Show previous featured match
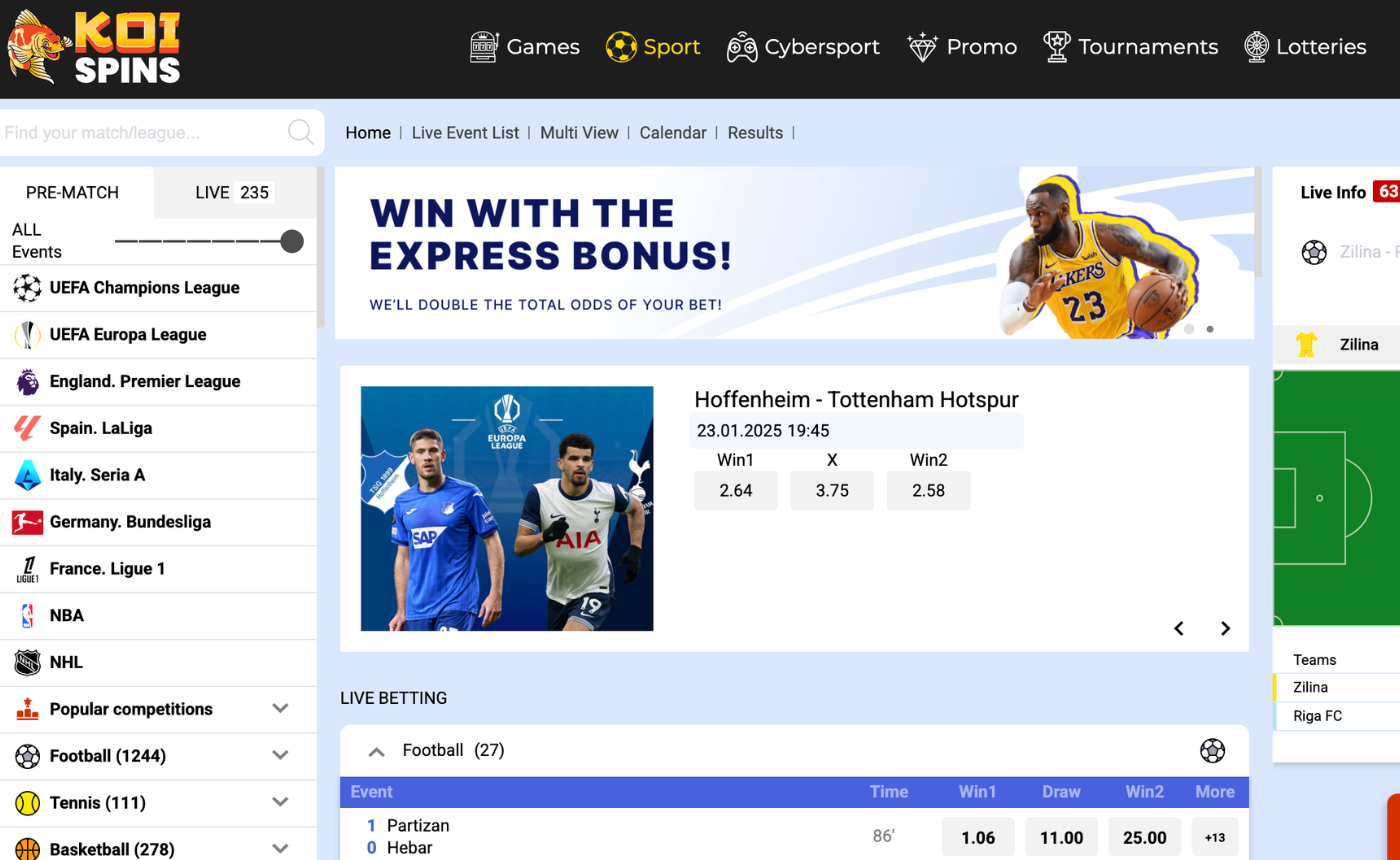1400x860 pixels. pos(1179,629)
